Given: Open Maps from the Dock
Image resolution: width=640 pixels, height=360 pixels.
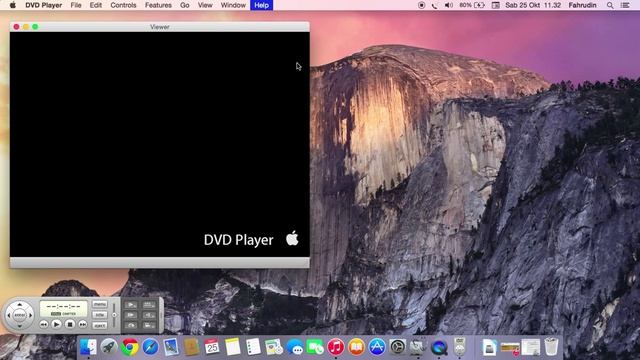Looking at the screenshot, I should [x=274, y=347].
